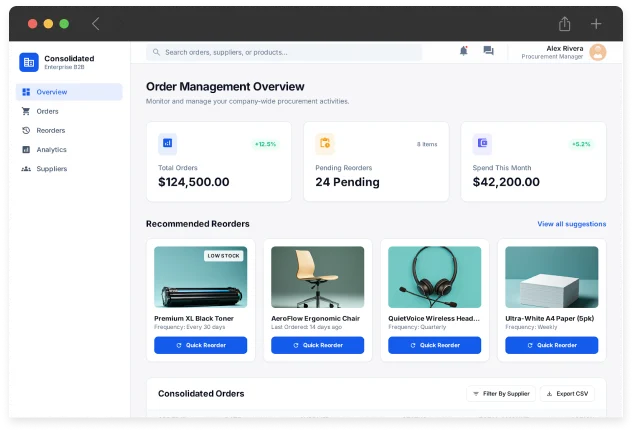Image resolution: width=634 pixels, height=432 pixels.
Task: Click the View all suggestions link
Action: 571,224
